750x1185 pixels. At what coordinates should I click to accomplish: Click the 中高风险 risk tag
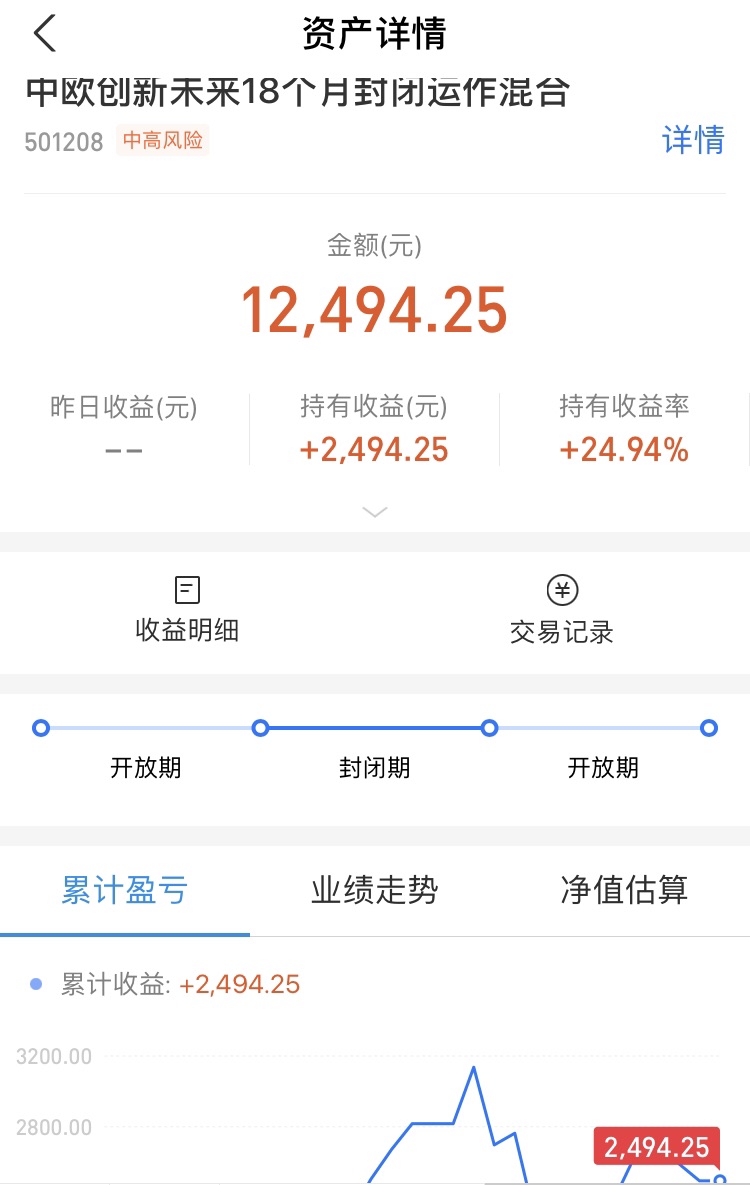coord(162,141)
